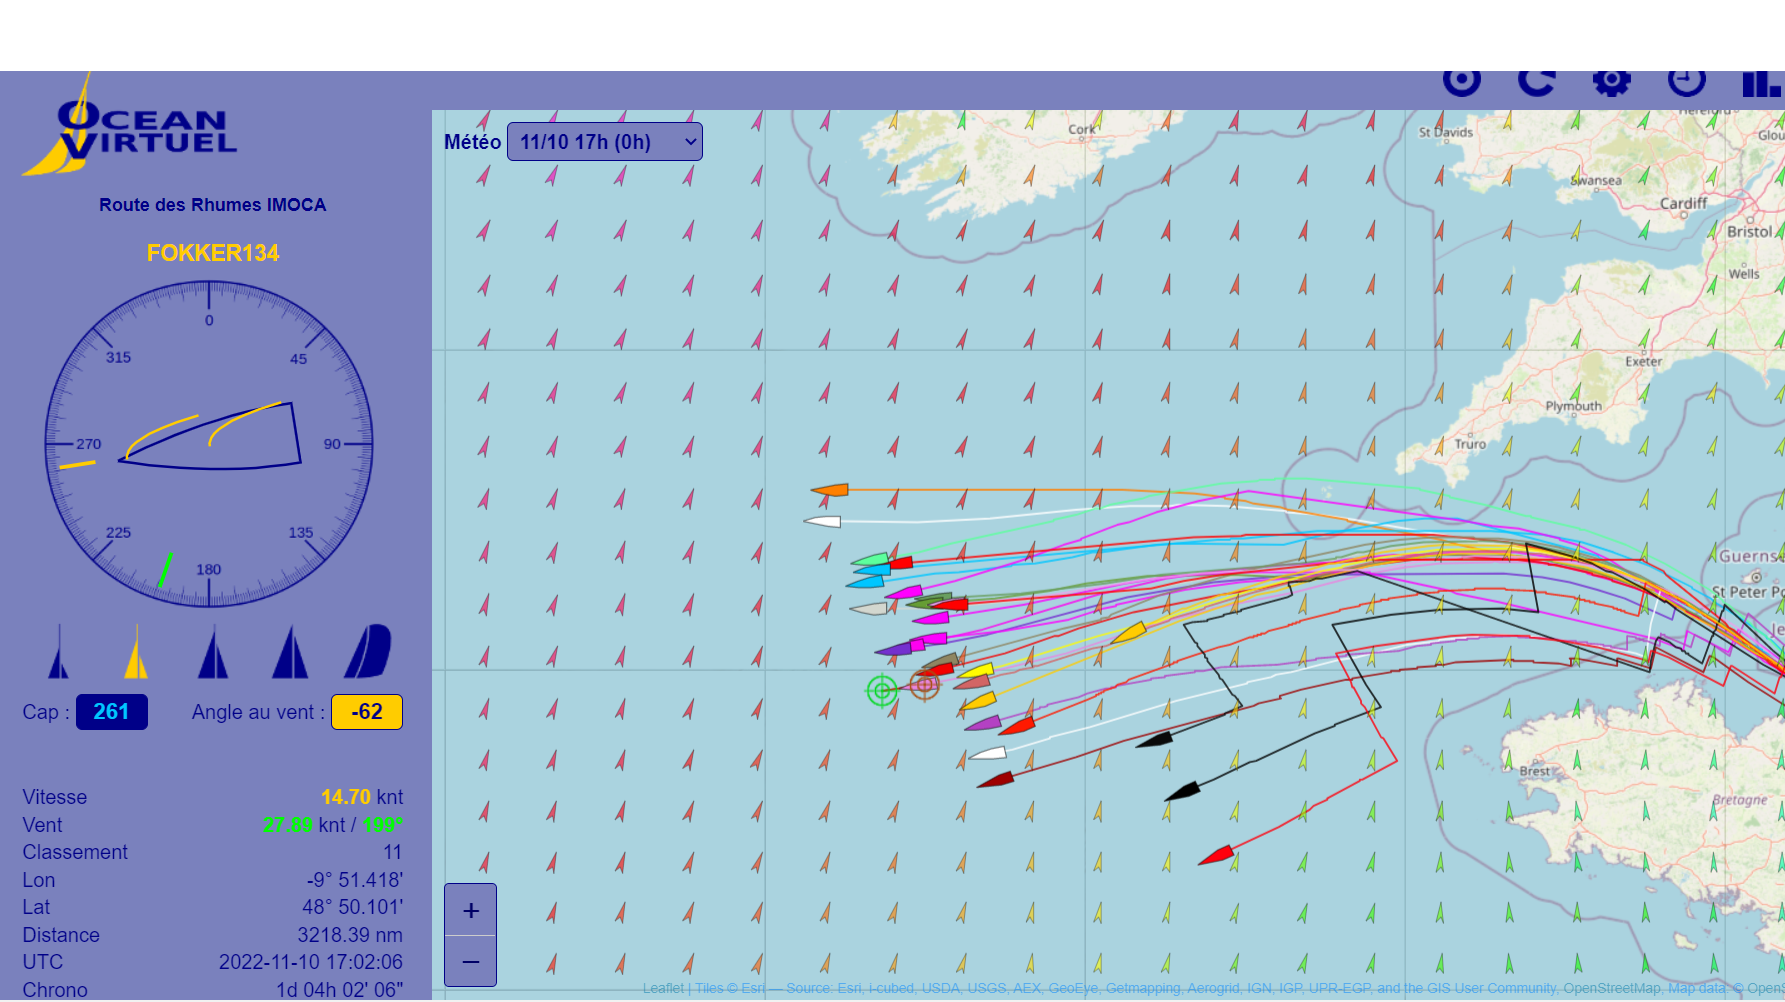Click the Route des Rhumes IMOCA title
The width and height of the screenshot is (1785, 1002).
pos(213,205)
